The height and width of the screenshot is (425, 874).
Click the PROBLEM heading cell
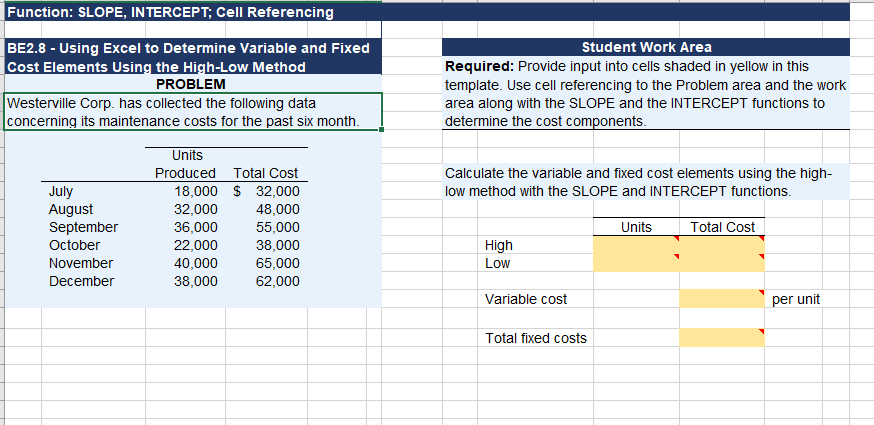pyautogui.click(x=191, y=84)
